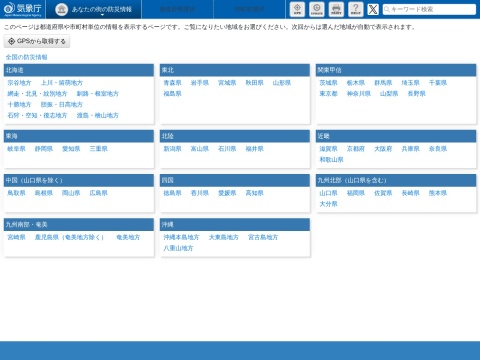Open 京都府
Screen dimensions: 480x360
coord(356,149)
